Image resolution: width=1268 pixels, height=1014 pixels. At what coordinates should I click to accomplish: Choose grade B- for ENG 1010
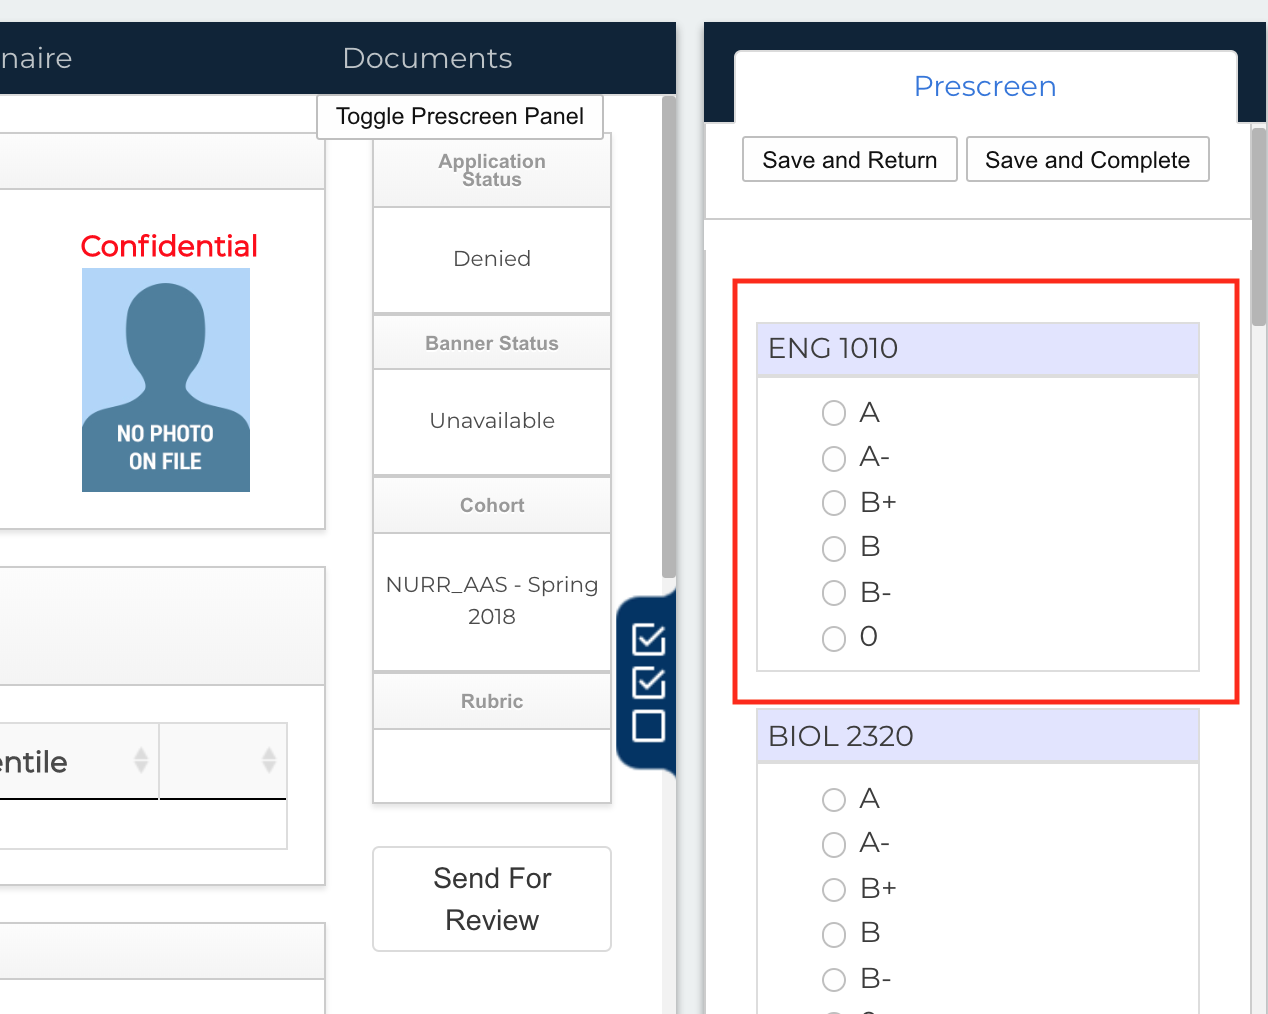(x=834, y=593)
